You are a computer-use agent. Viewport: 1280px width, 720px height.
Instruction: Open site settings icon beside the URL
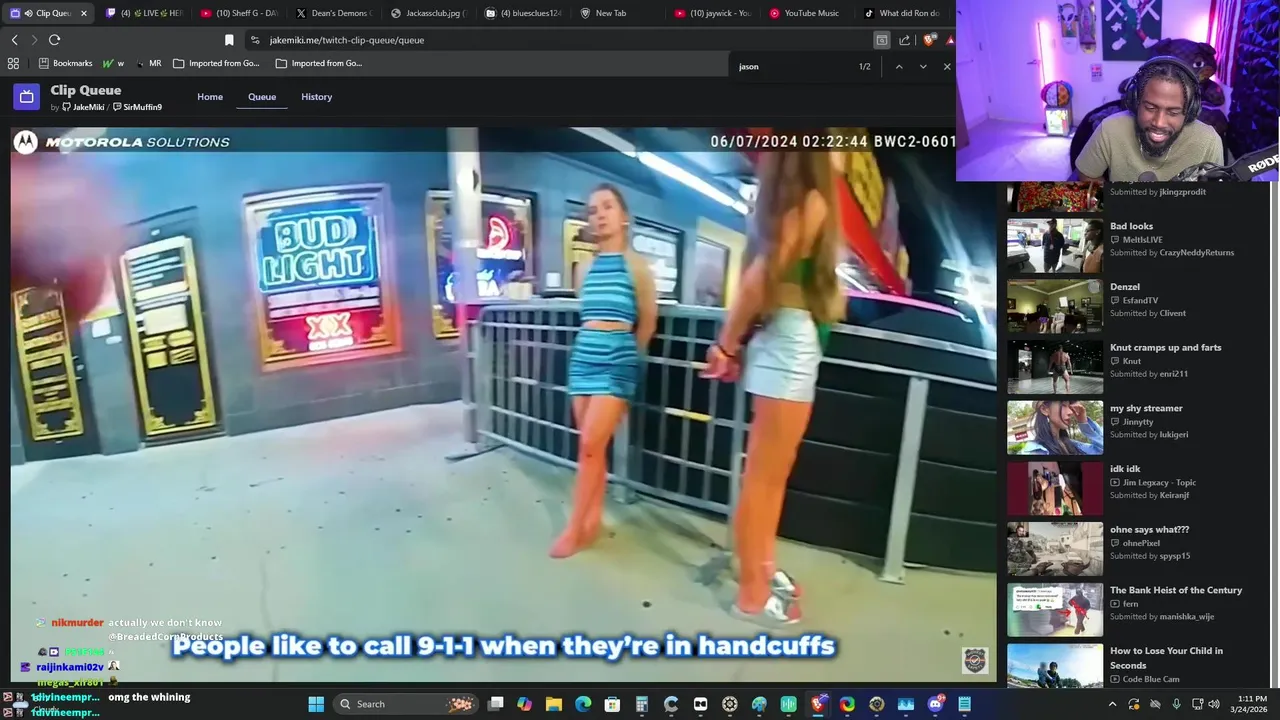point(255,40)
